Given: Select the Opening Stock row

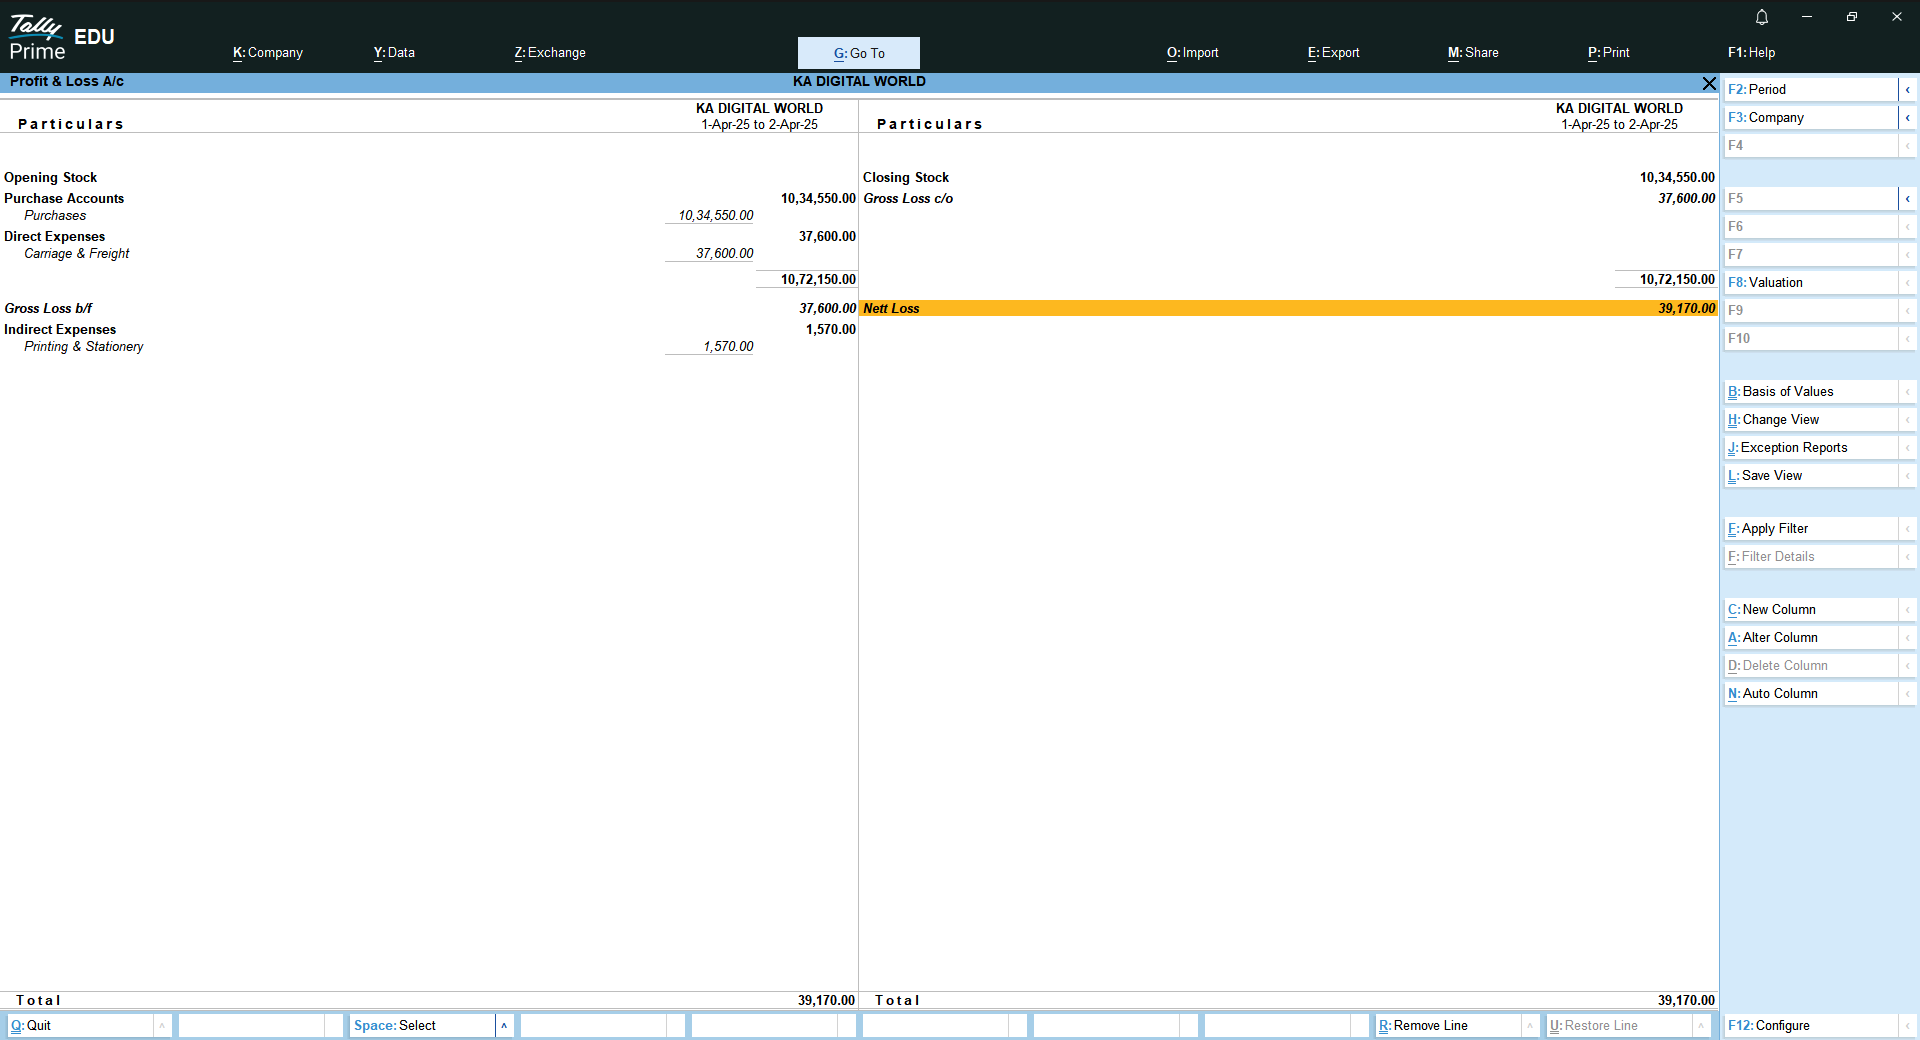Looking at the screenshot, I should [x=429, y=178].
